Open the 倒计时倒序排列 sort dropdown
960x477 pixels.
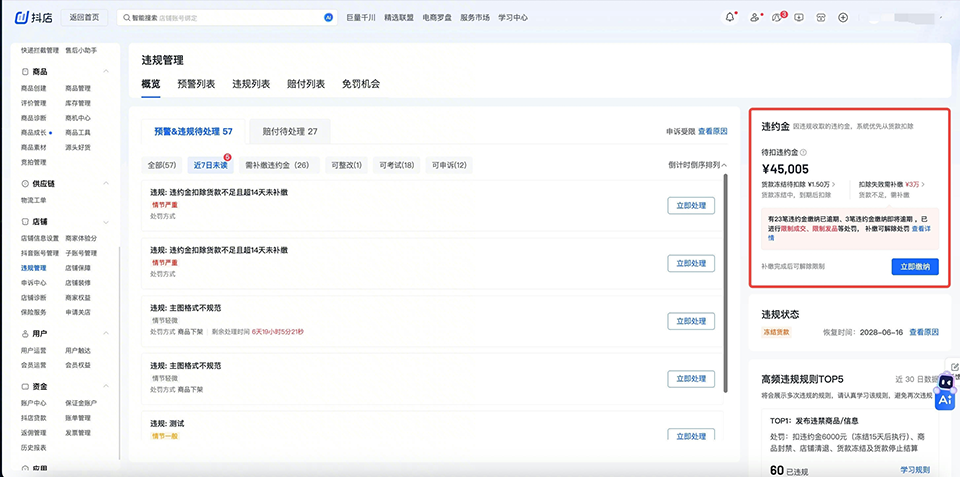coord(697,165)
